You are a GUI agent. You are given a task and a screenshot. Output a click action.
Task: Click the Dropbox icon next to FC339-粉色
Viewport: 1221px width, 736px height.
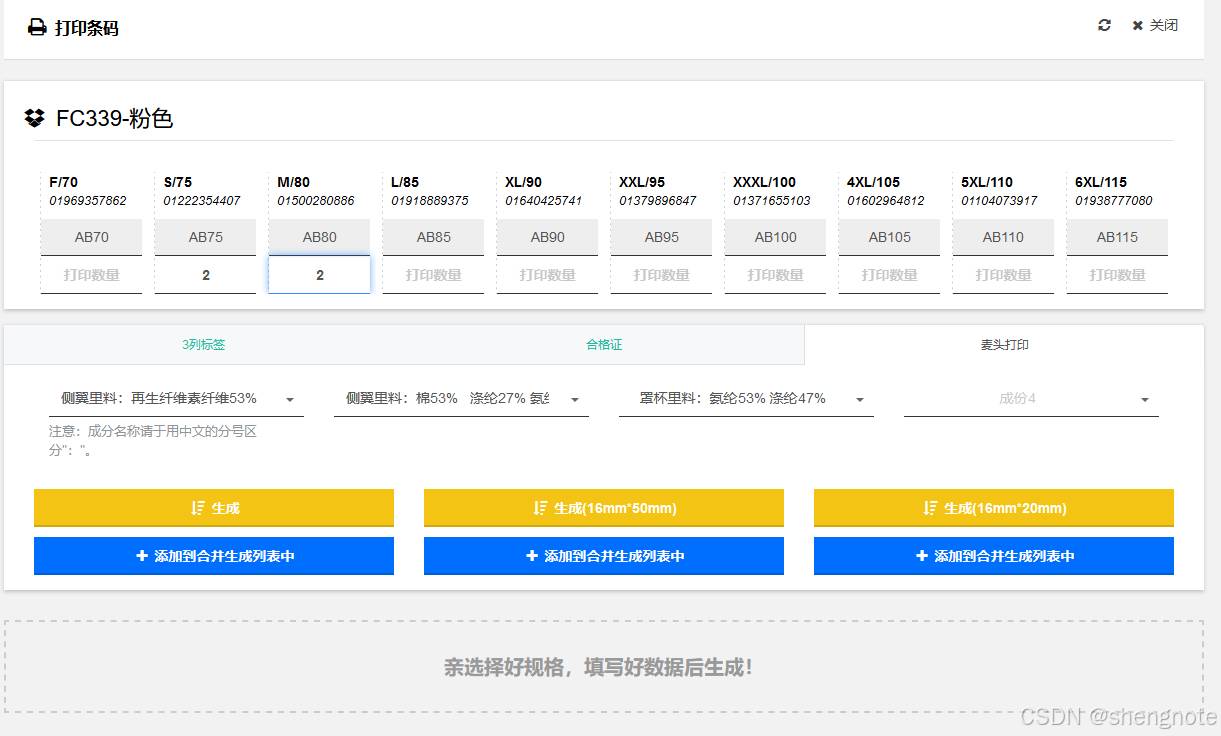(x=35, y=118)
